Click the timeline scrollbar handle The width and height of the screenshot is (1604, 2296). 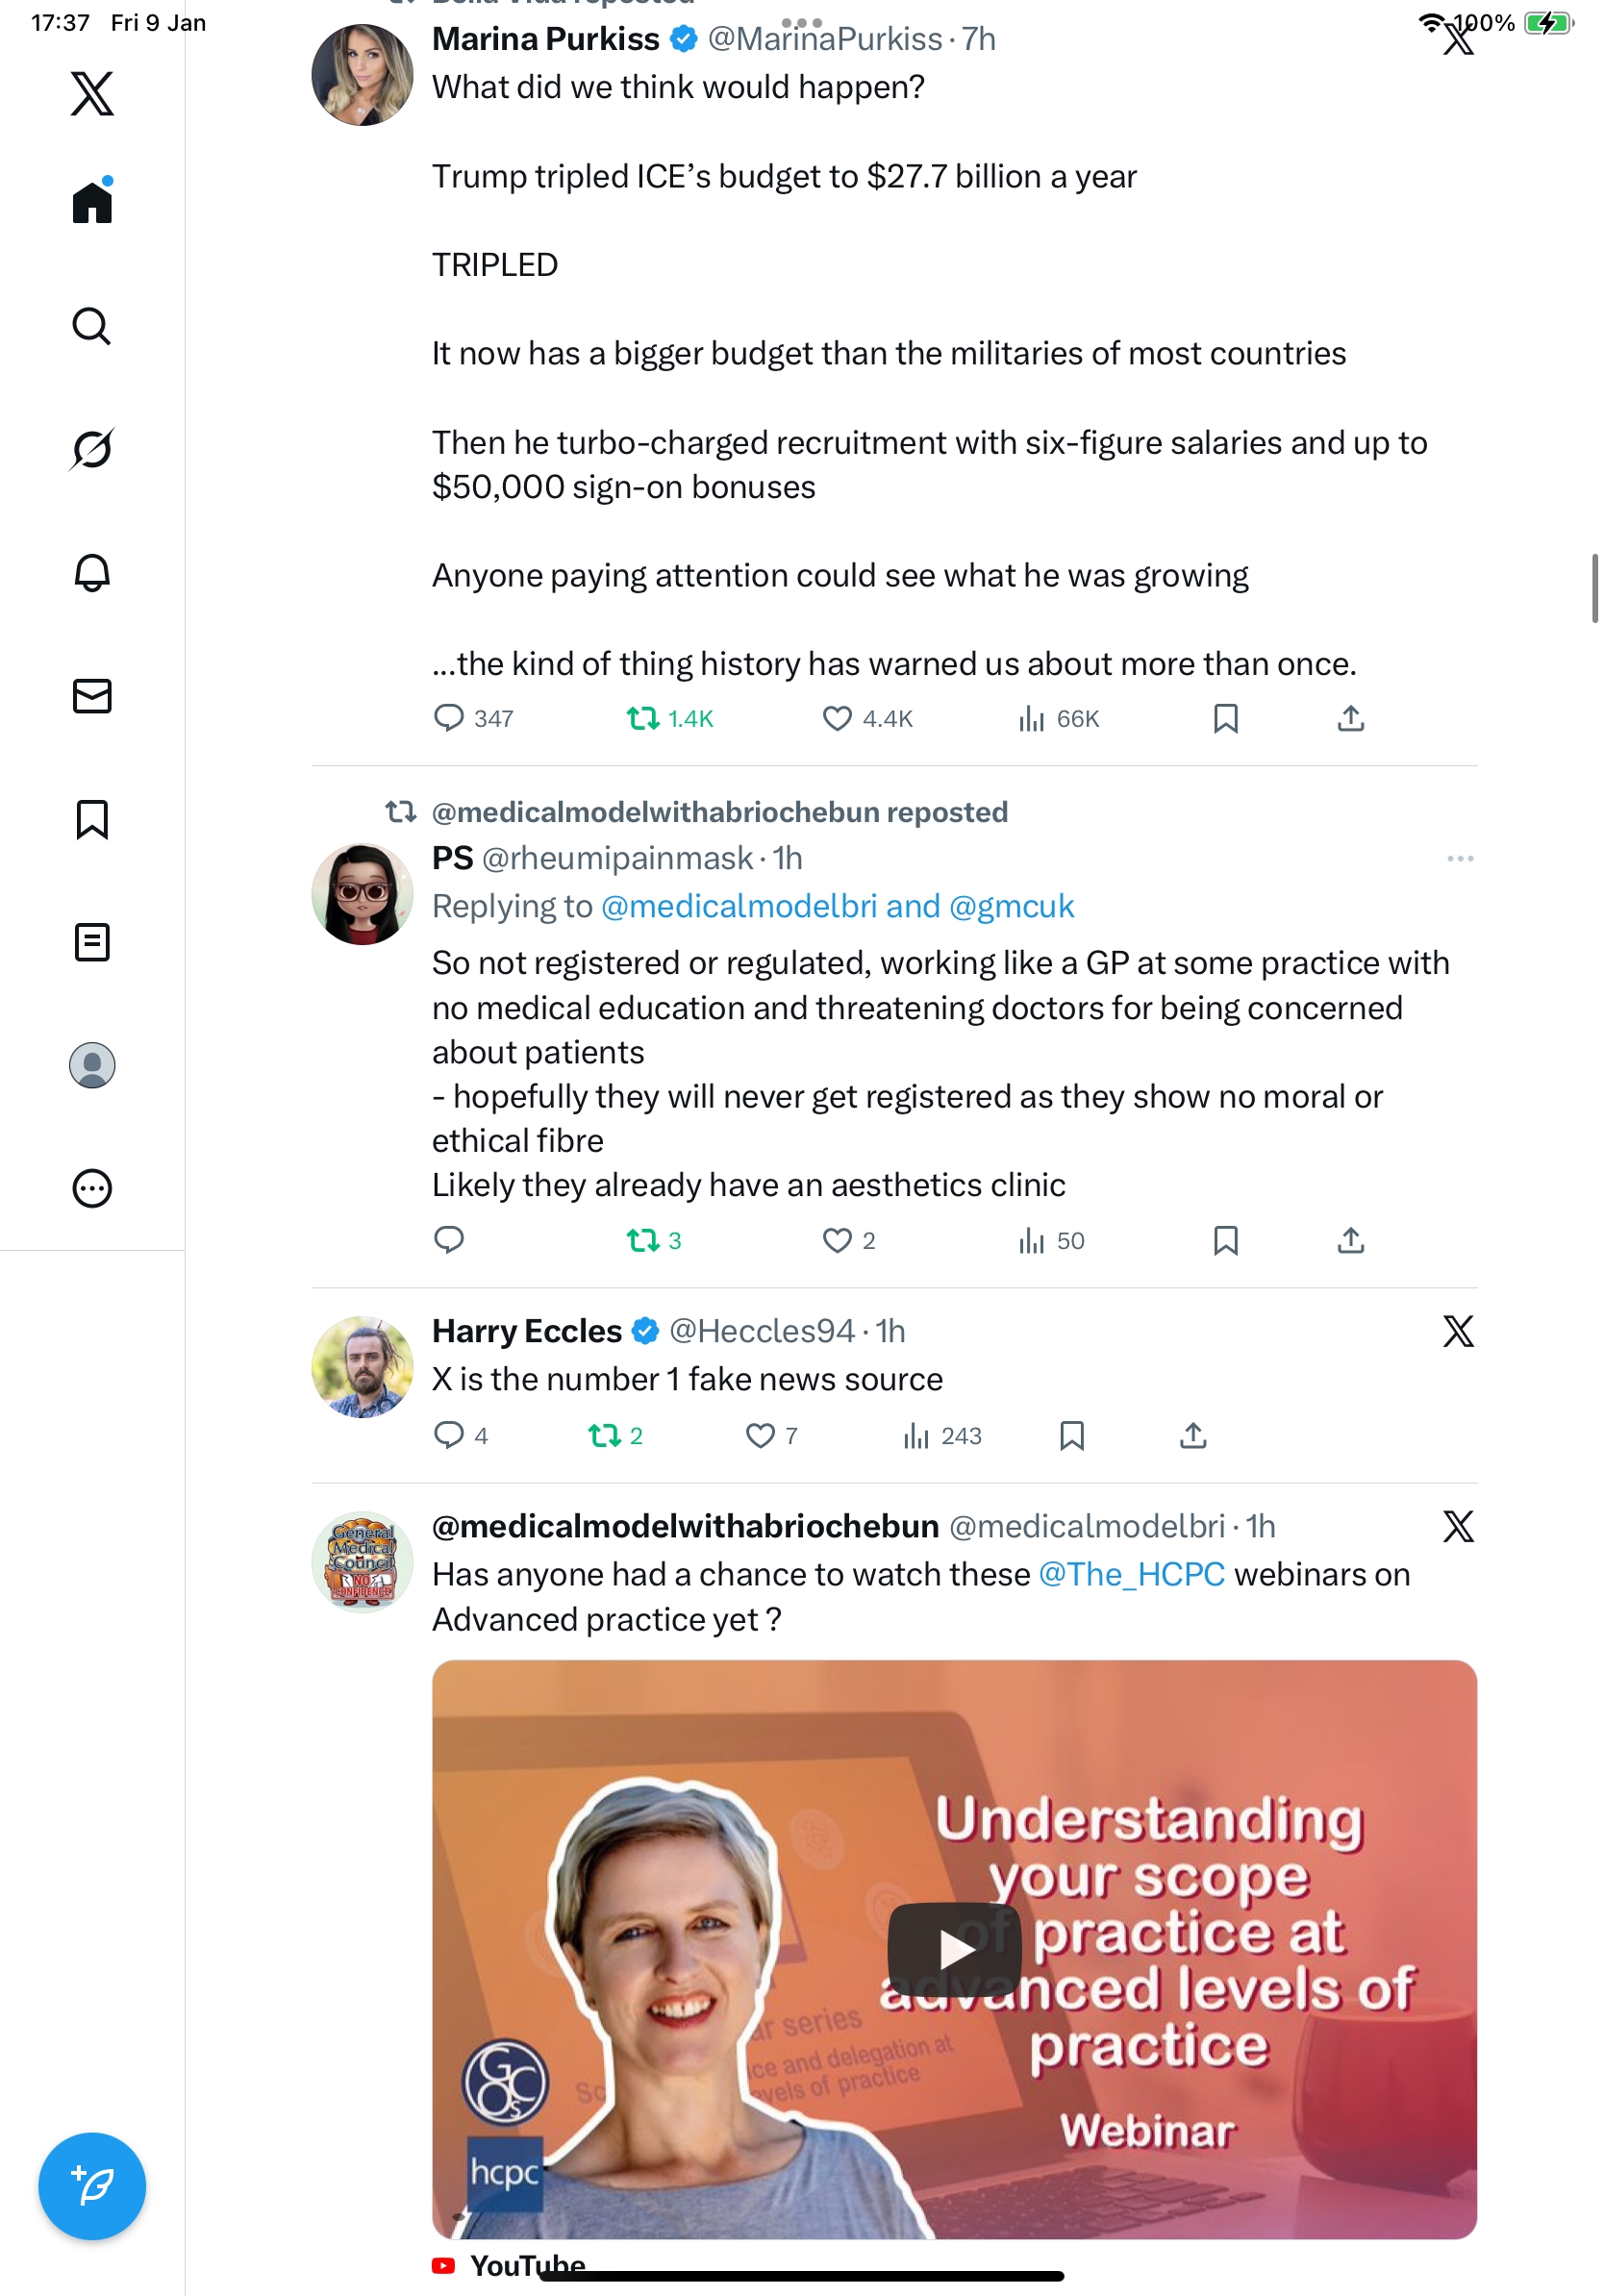click(x=1594, y=588)
